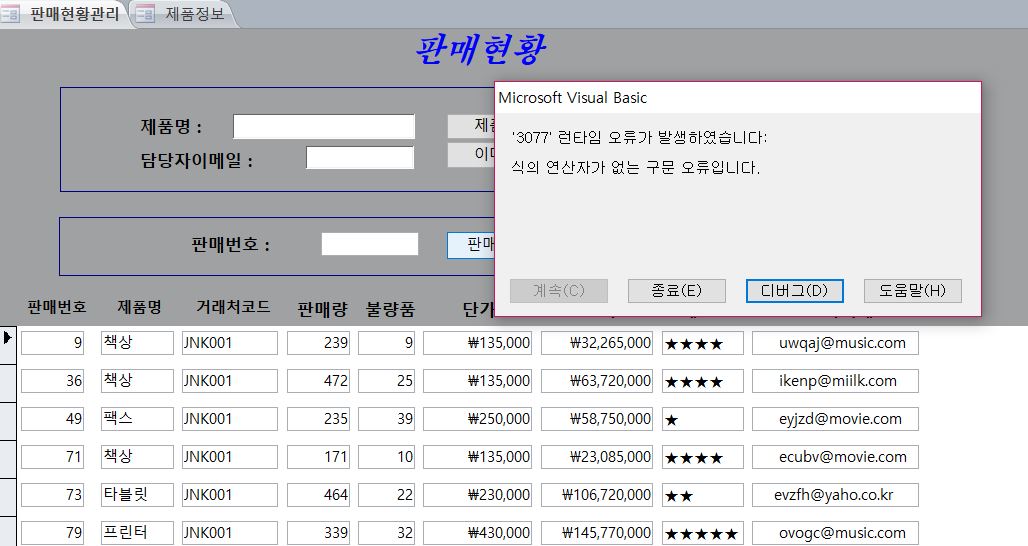
Task: Select the 제품명 cell containing 팩스
Action: pyautogui.click(x=137, y=419)
